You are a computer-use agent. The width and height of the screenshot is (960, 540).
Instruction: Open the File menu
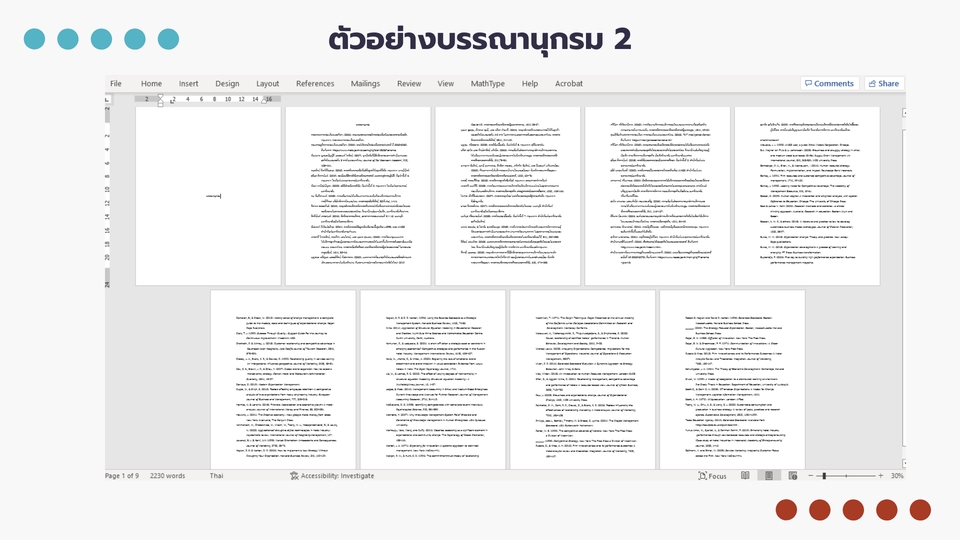pyautogui.click(x=116, y=84)
